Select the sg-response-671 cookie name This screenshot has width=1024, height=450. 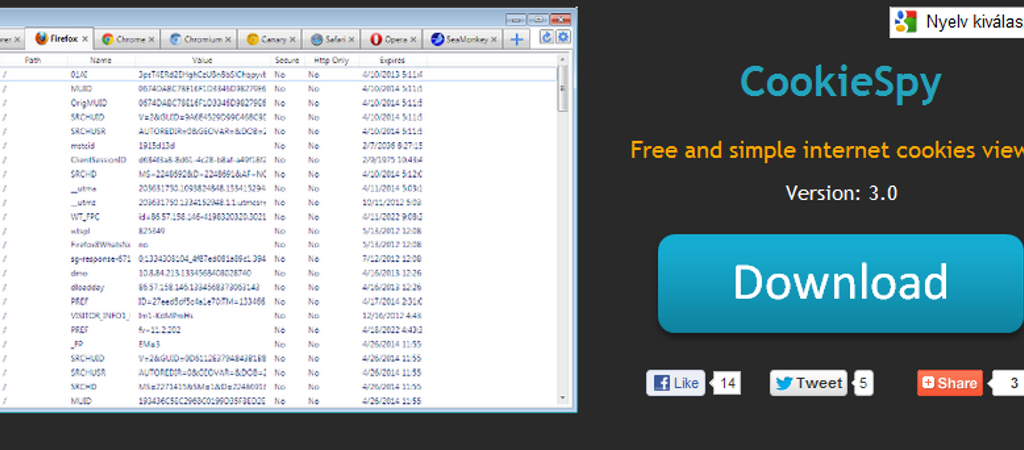pos(101,259)
